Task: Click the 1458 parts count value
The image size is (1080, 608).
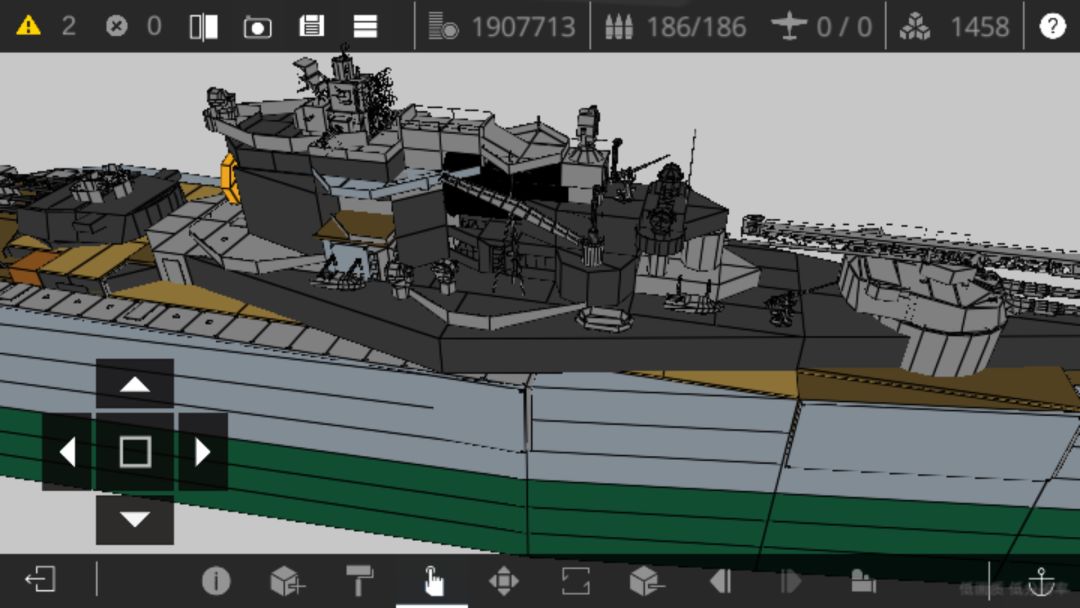Action: [x=979, y=28]
